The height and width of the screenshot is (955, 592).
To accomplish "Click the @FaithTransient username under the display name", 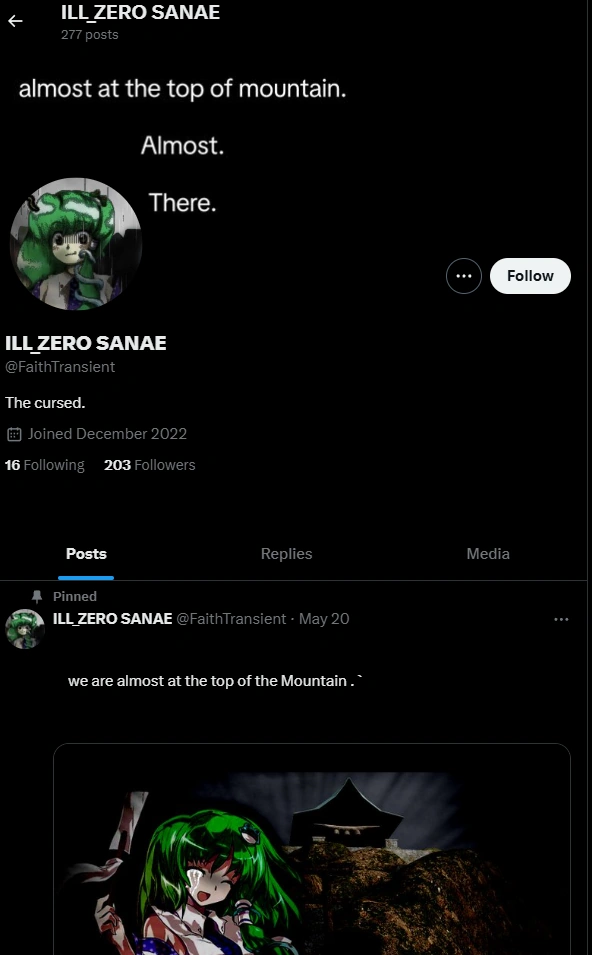I will pos(60,366).
